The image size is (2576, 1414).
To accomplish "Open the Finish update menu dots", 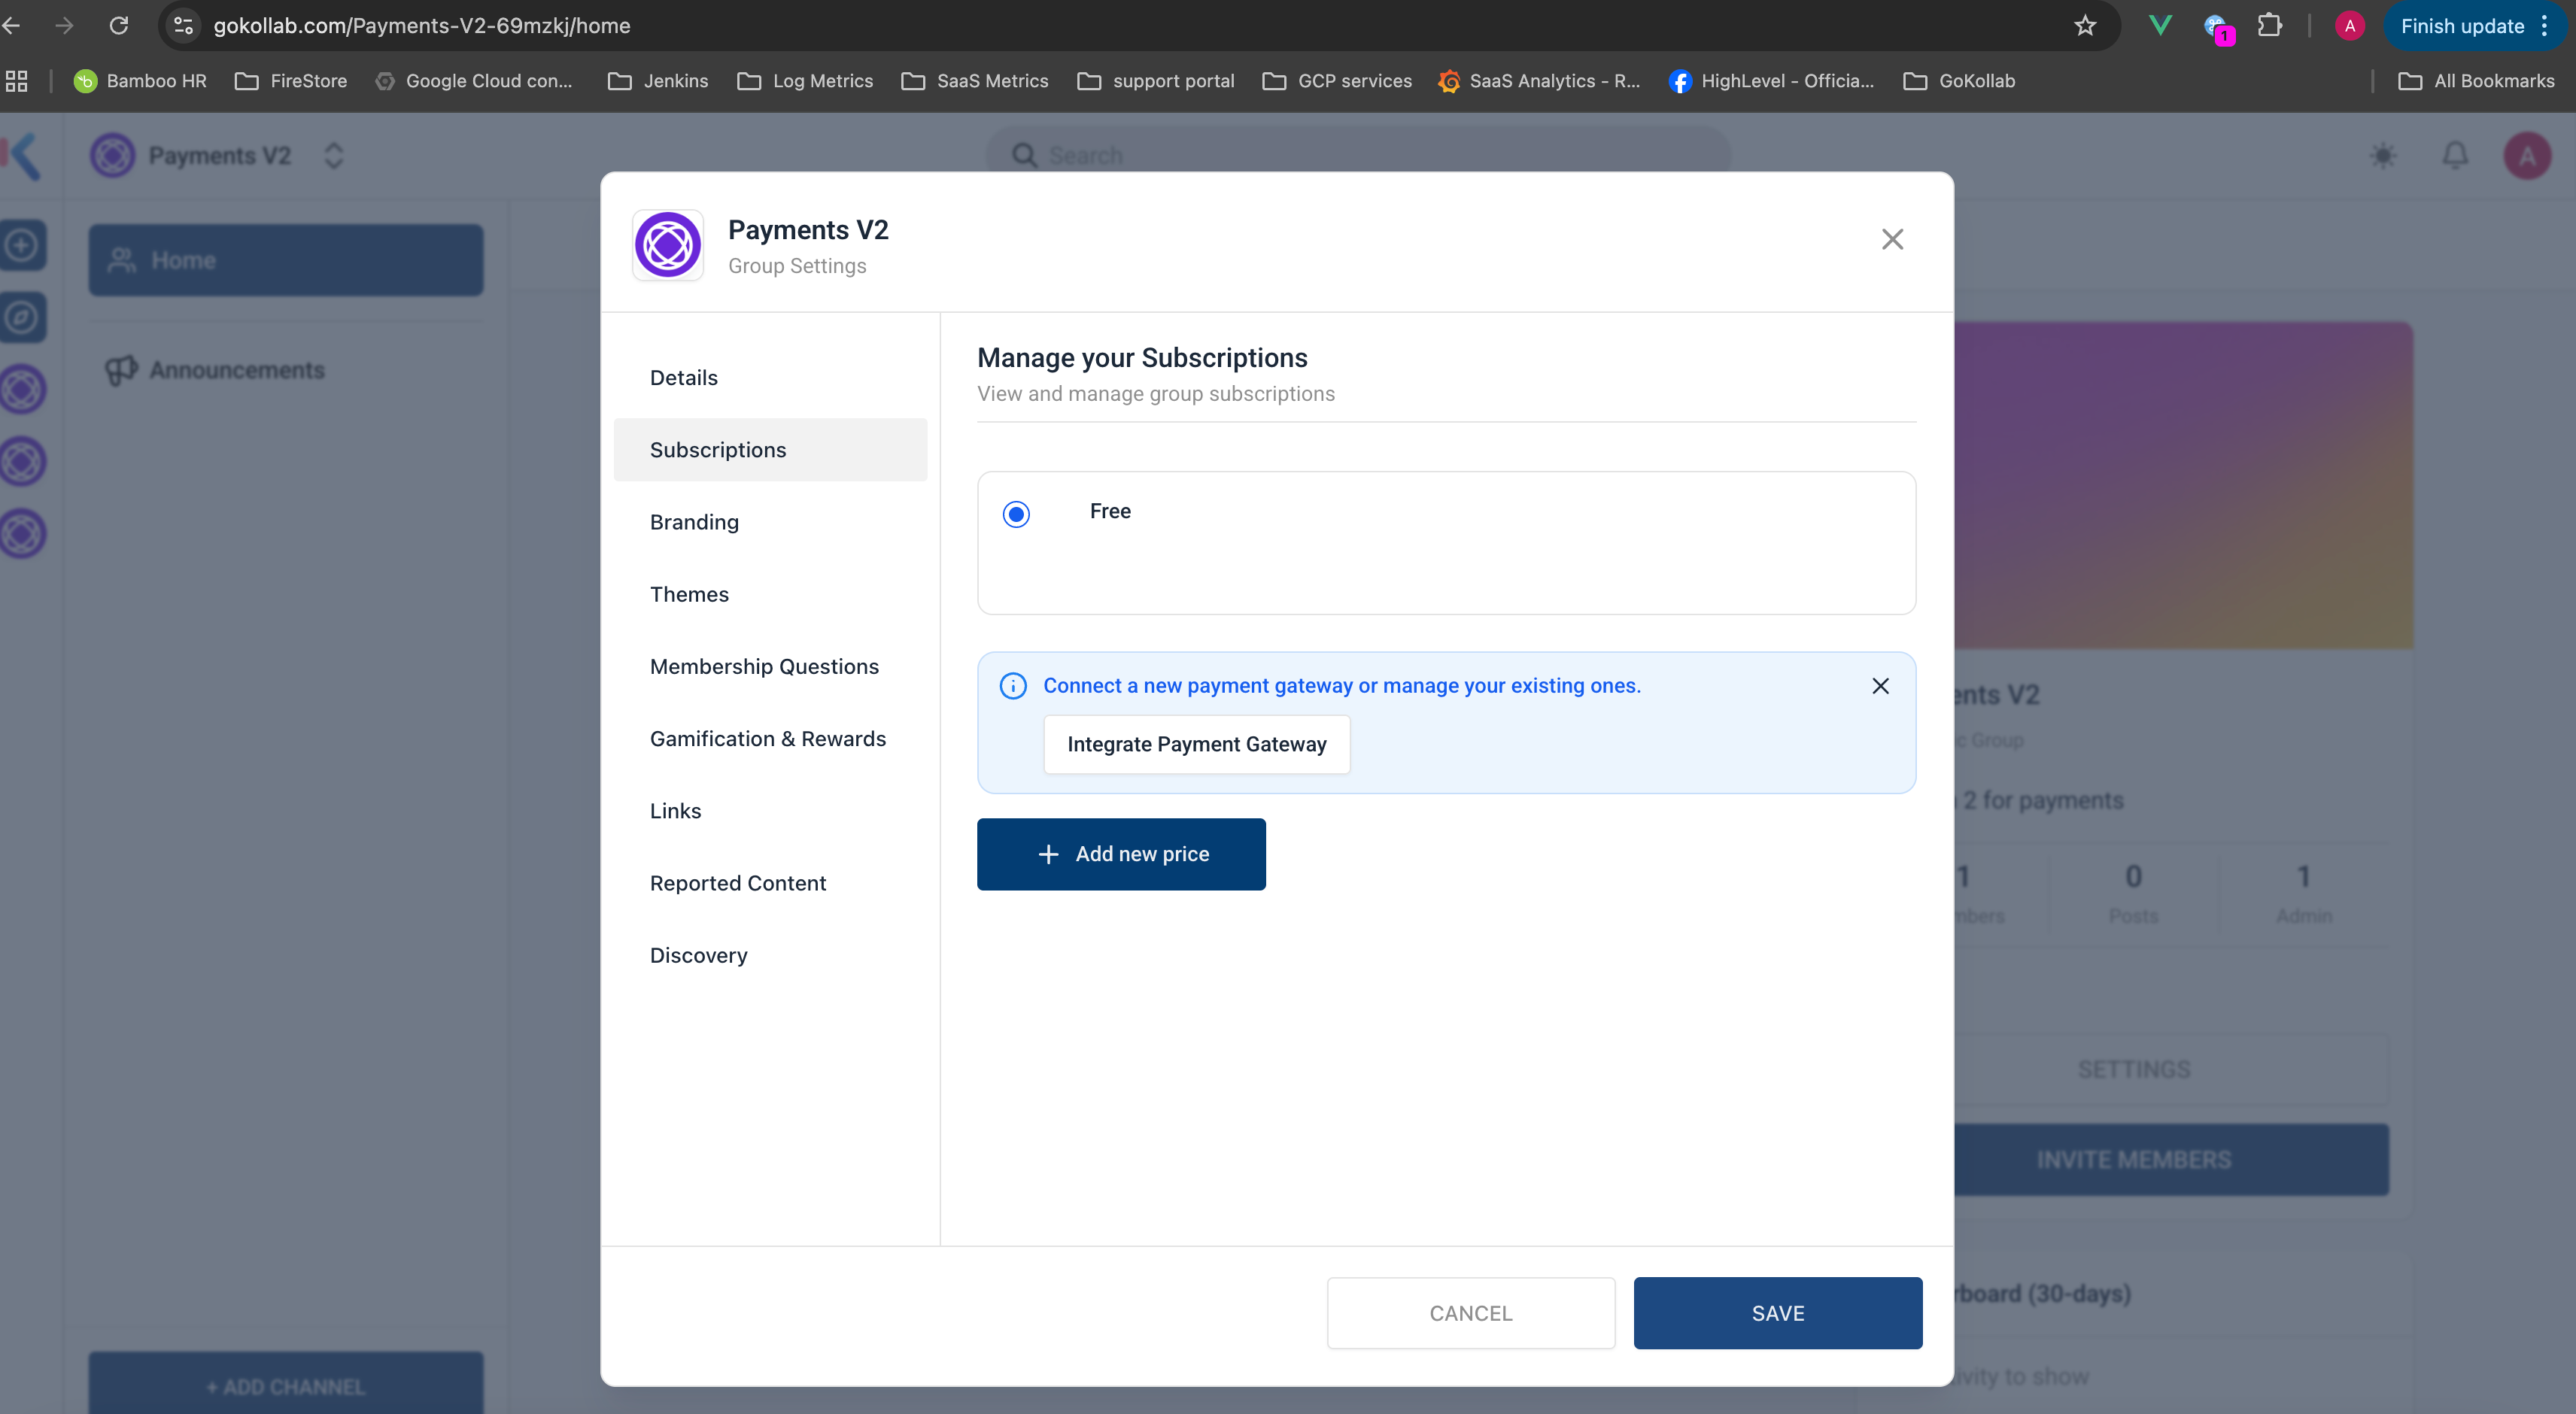I will [x=2545, y=26].
